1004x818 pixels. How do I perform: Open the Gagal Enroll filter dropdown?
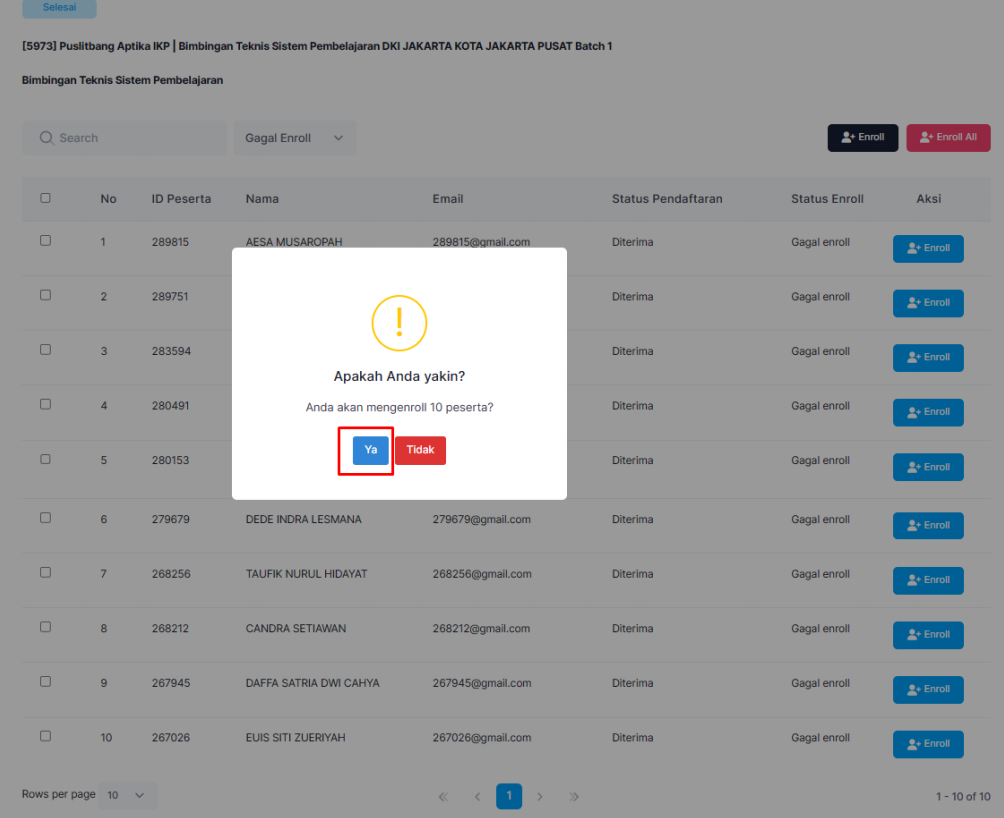pyautogui.click(x=294, y=138)
